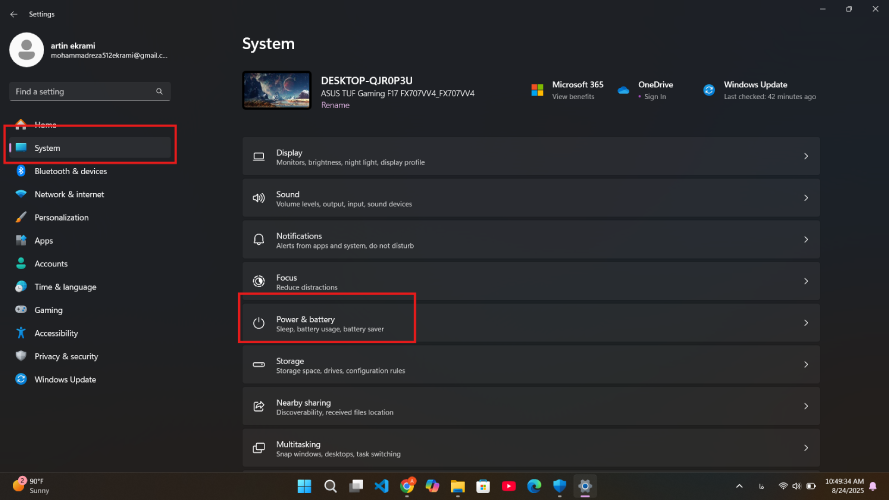The image size is (889, 500).
Task: Click the Gaming controller icon
Action: pos(21,310)
